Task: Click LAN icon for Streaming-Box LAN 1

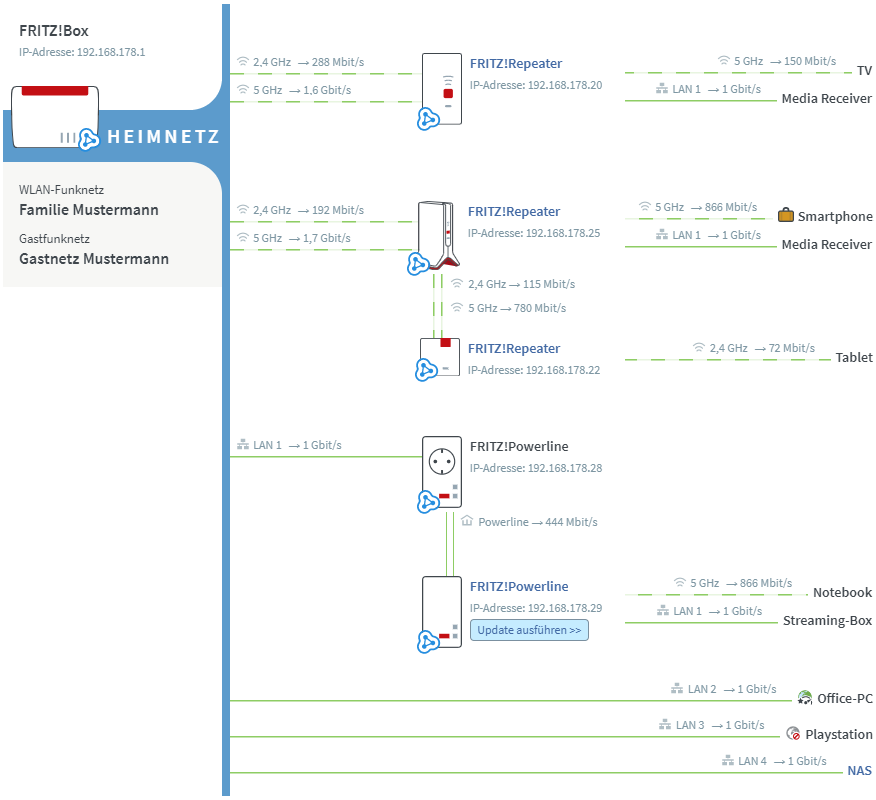Action: point(663,611)
